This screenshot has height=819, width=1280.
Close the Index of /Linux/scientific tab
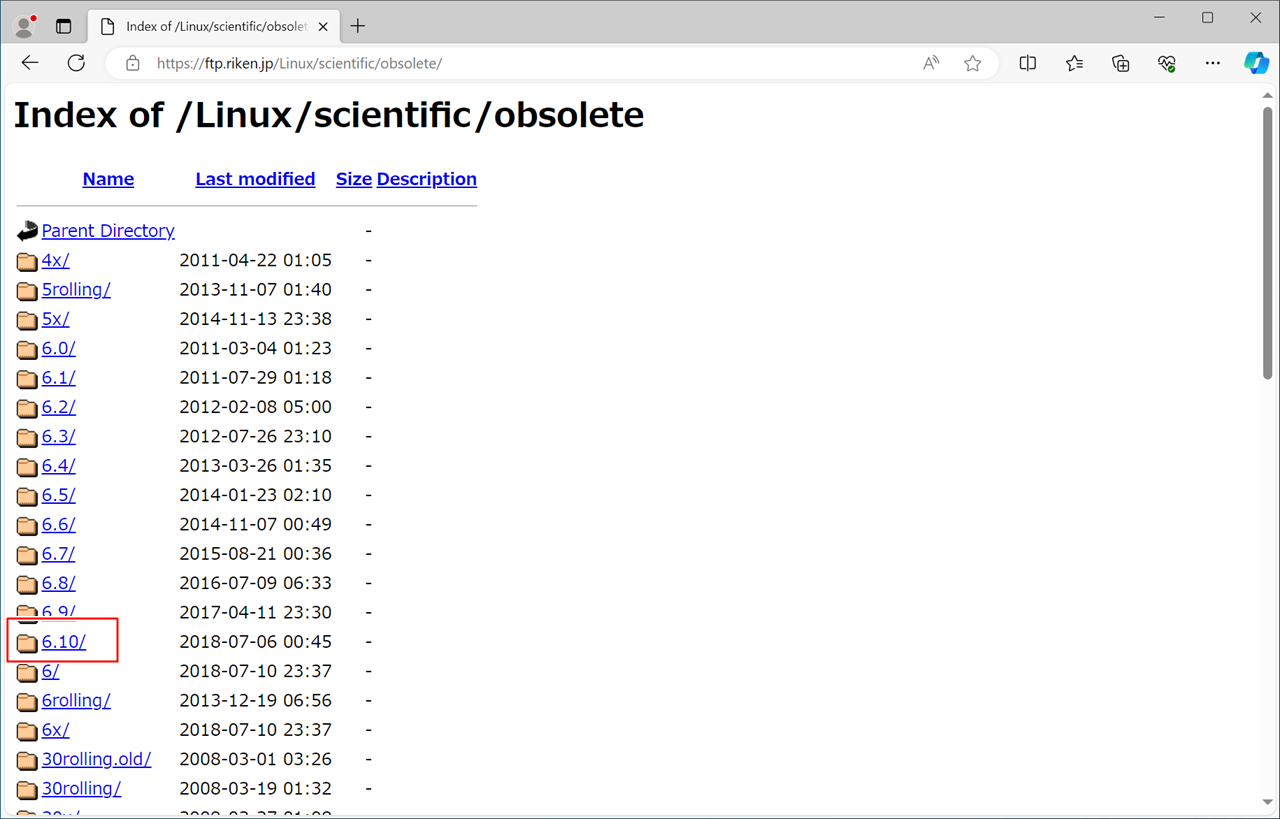[323, 27]
